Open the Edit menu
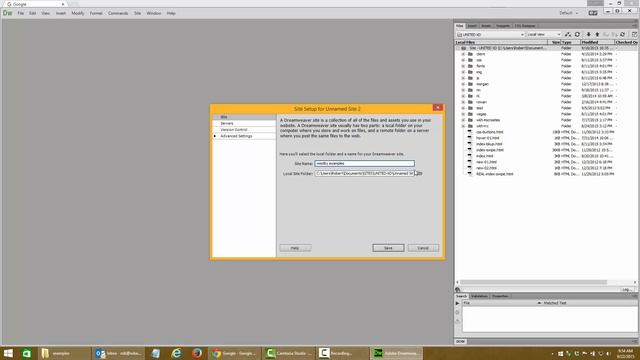Image resolution: width=640 pixels, height=360 pixels. [x=33, y=13]
